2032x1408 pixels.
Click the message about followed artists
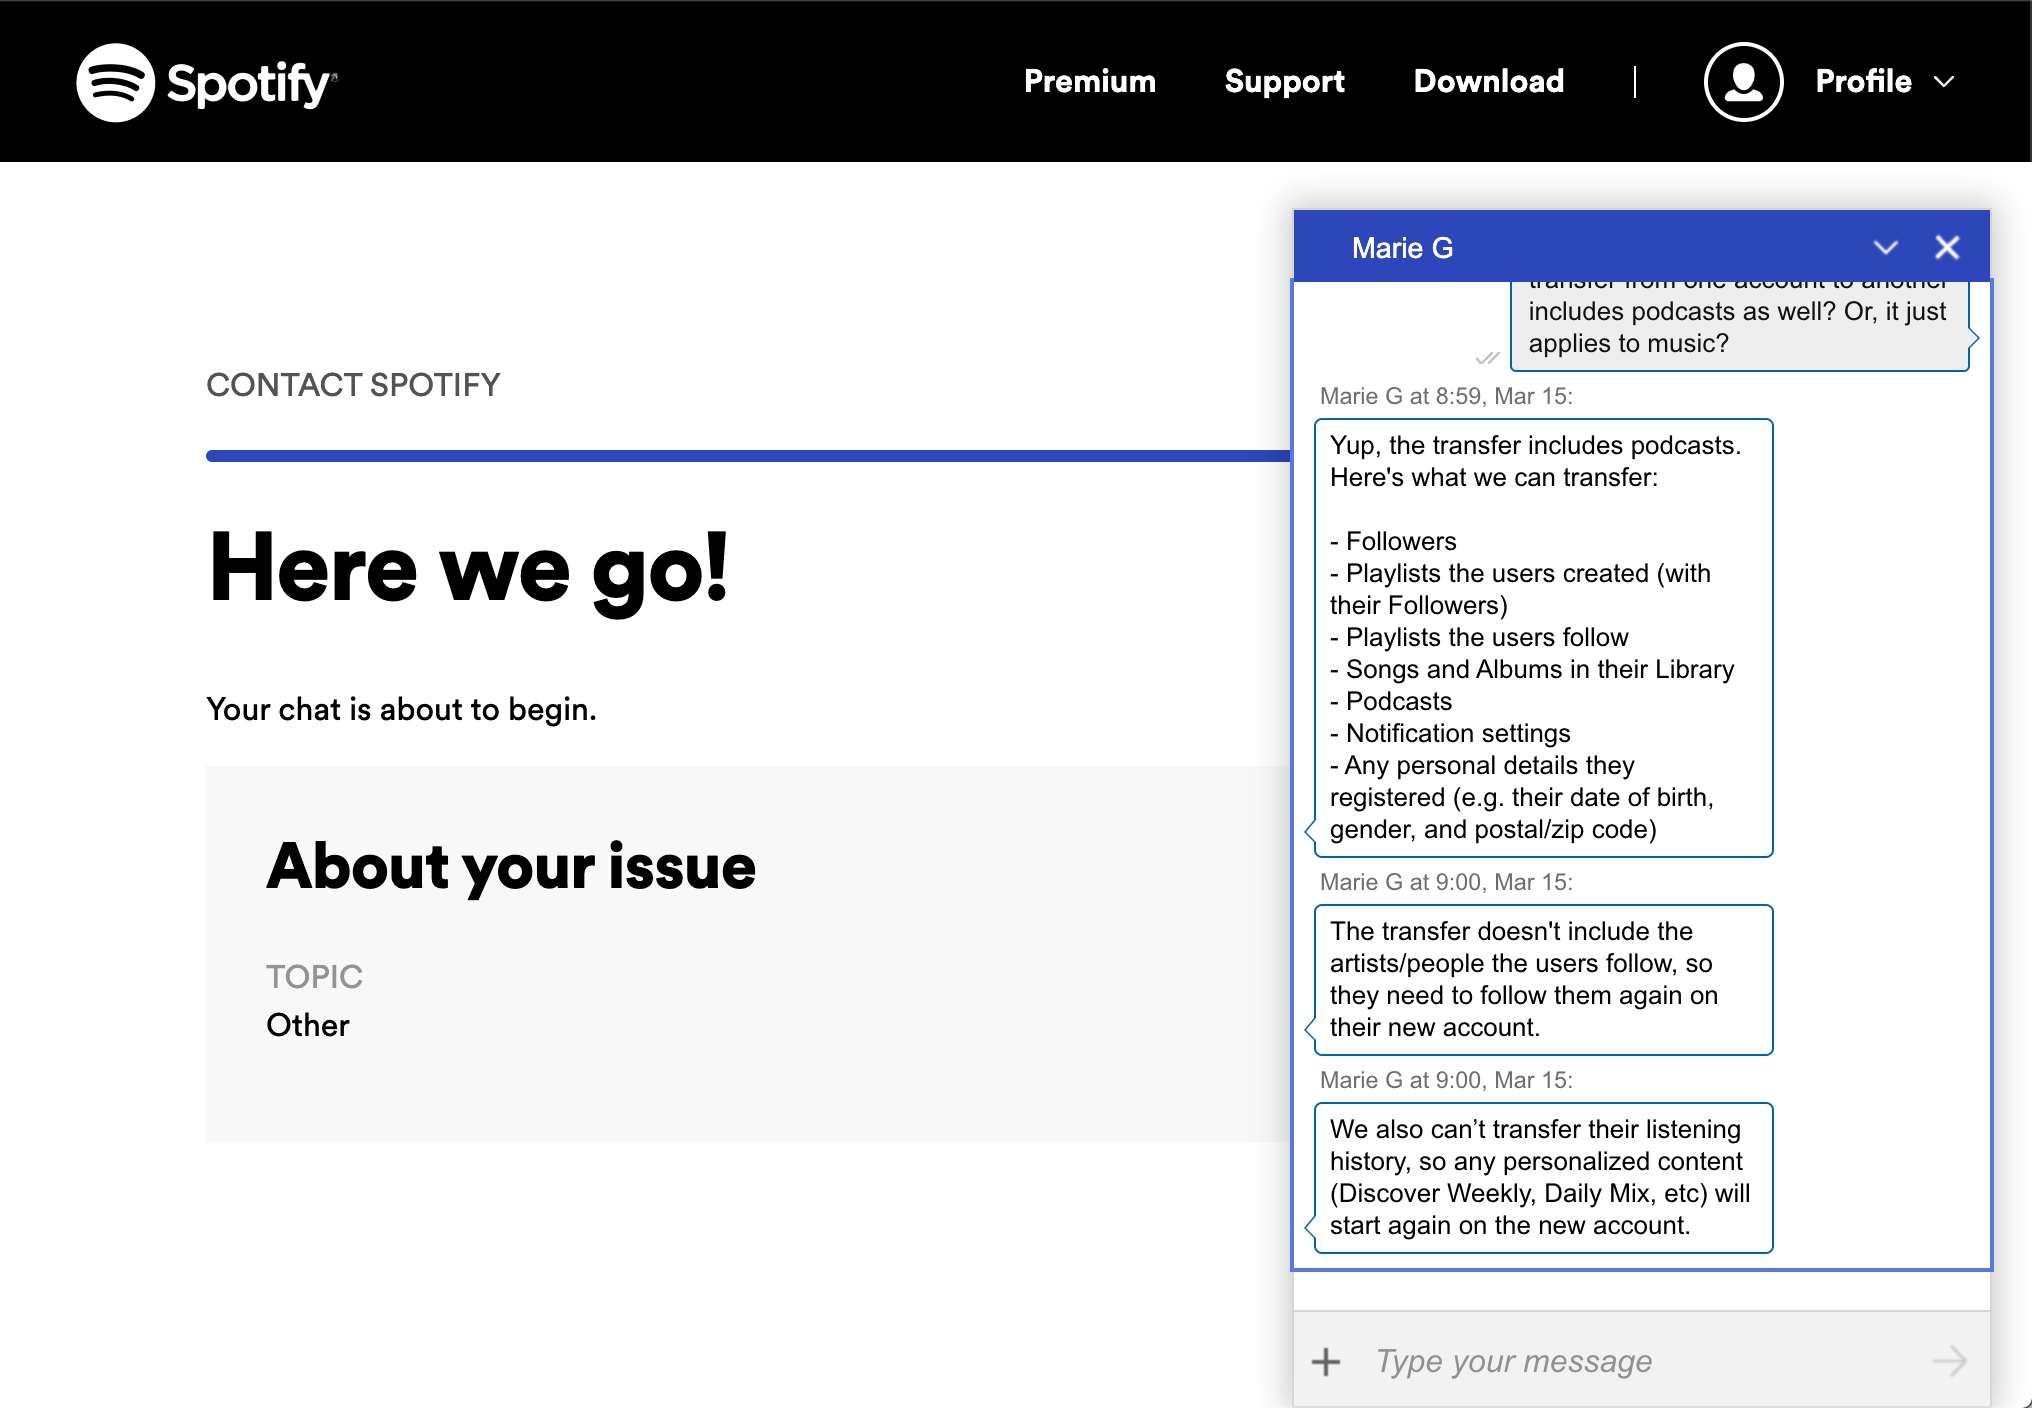1542,979
